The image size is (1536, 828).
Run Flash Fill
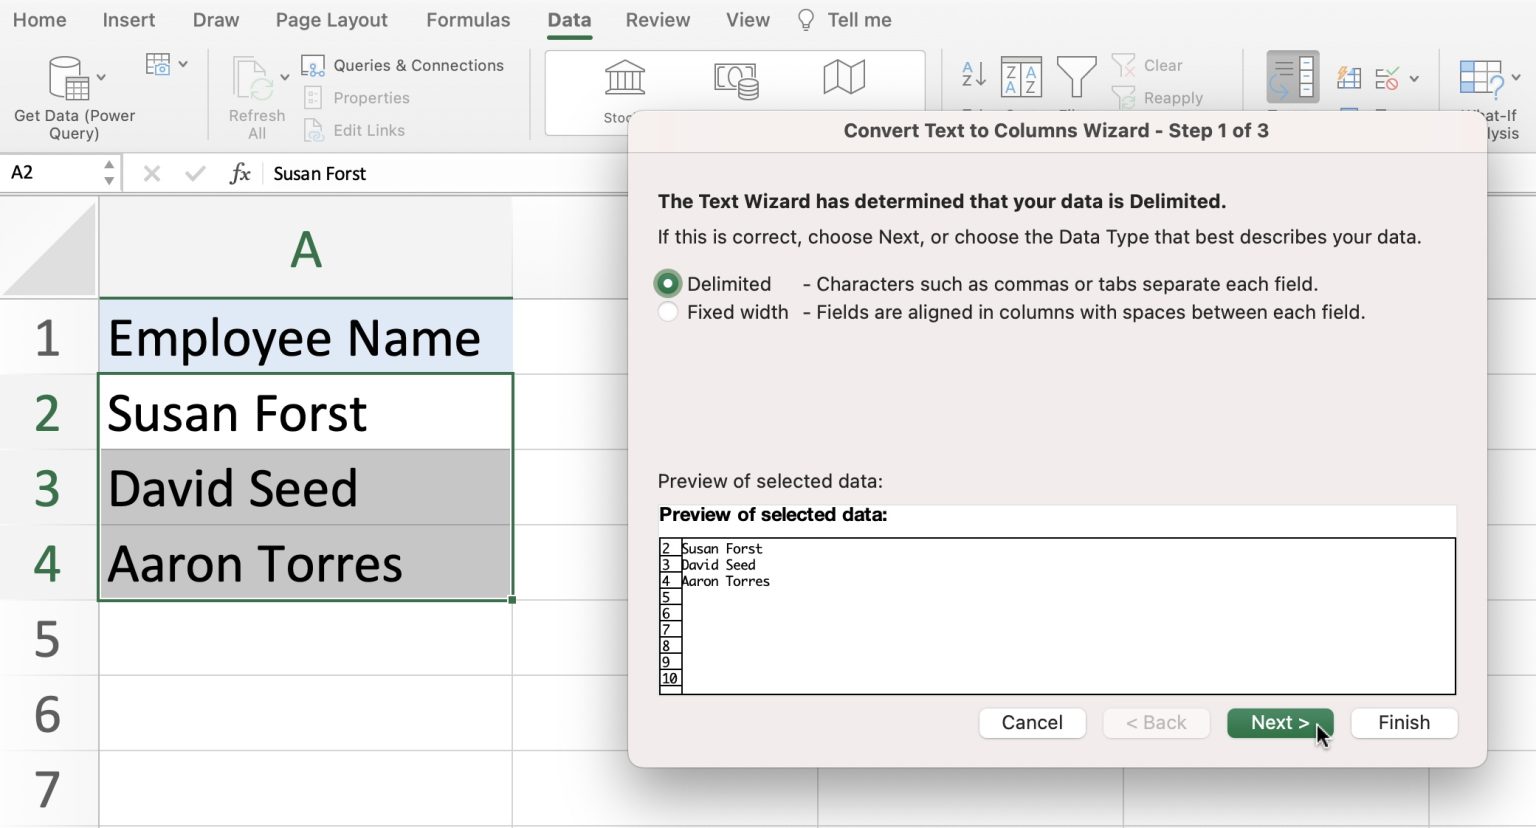pyautogui.click(x=1349, y=78)
